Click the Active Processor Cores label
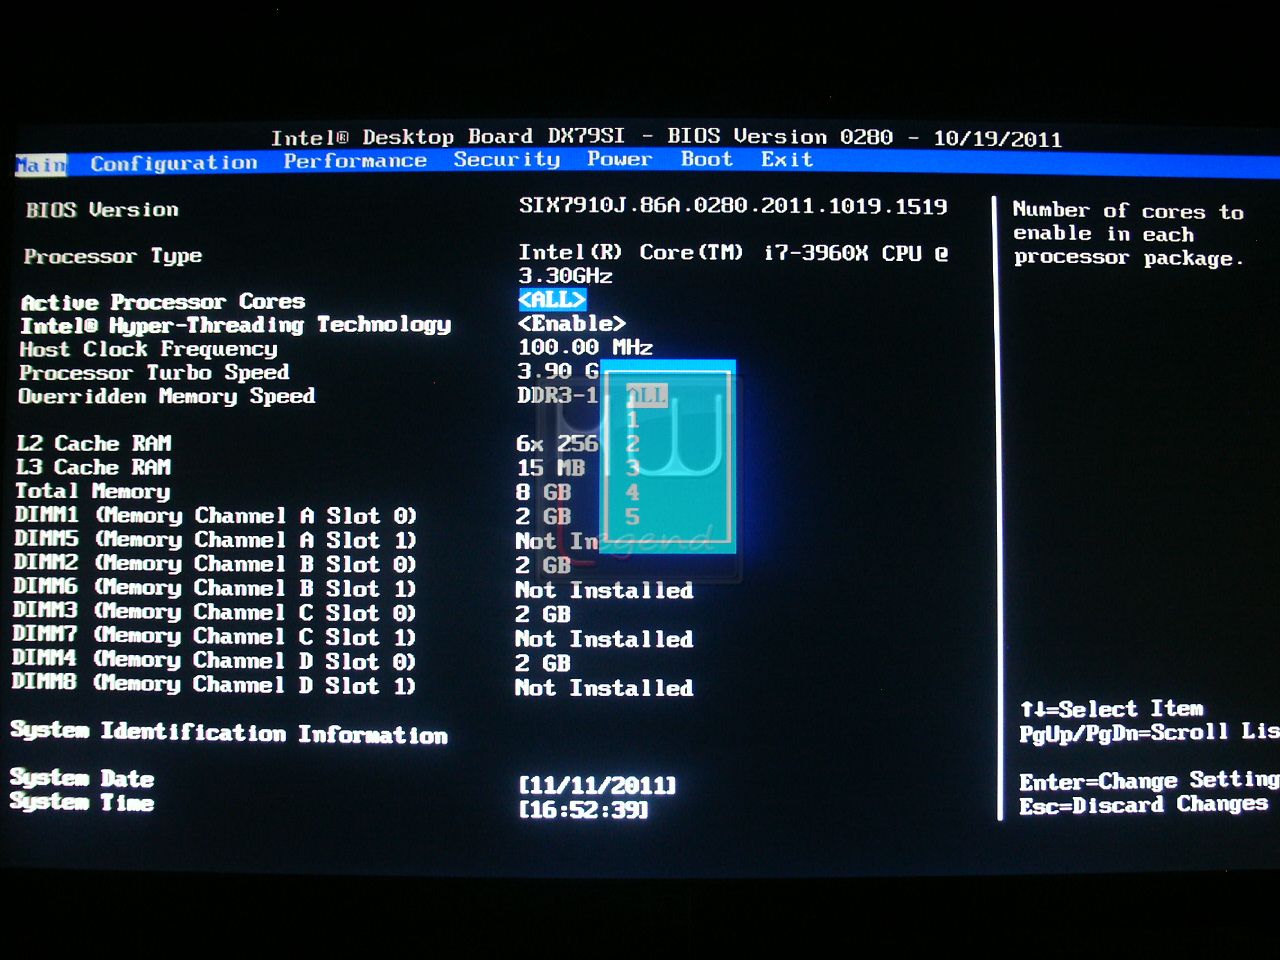Viewport: 1280px width, 960px height. [163, 302]
